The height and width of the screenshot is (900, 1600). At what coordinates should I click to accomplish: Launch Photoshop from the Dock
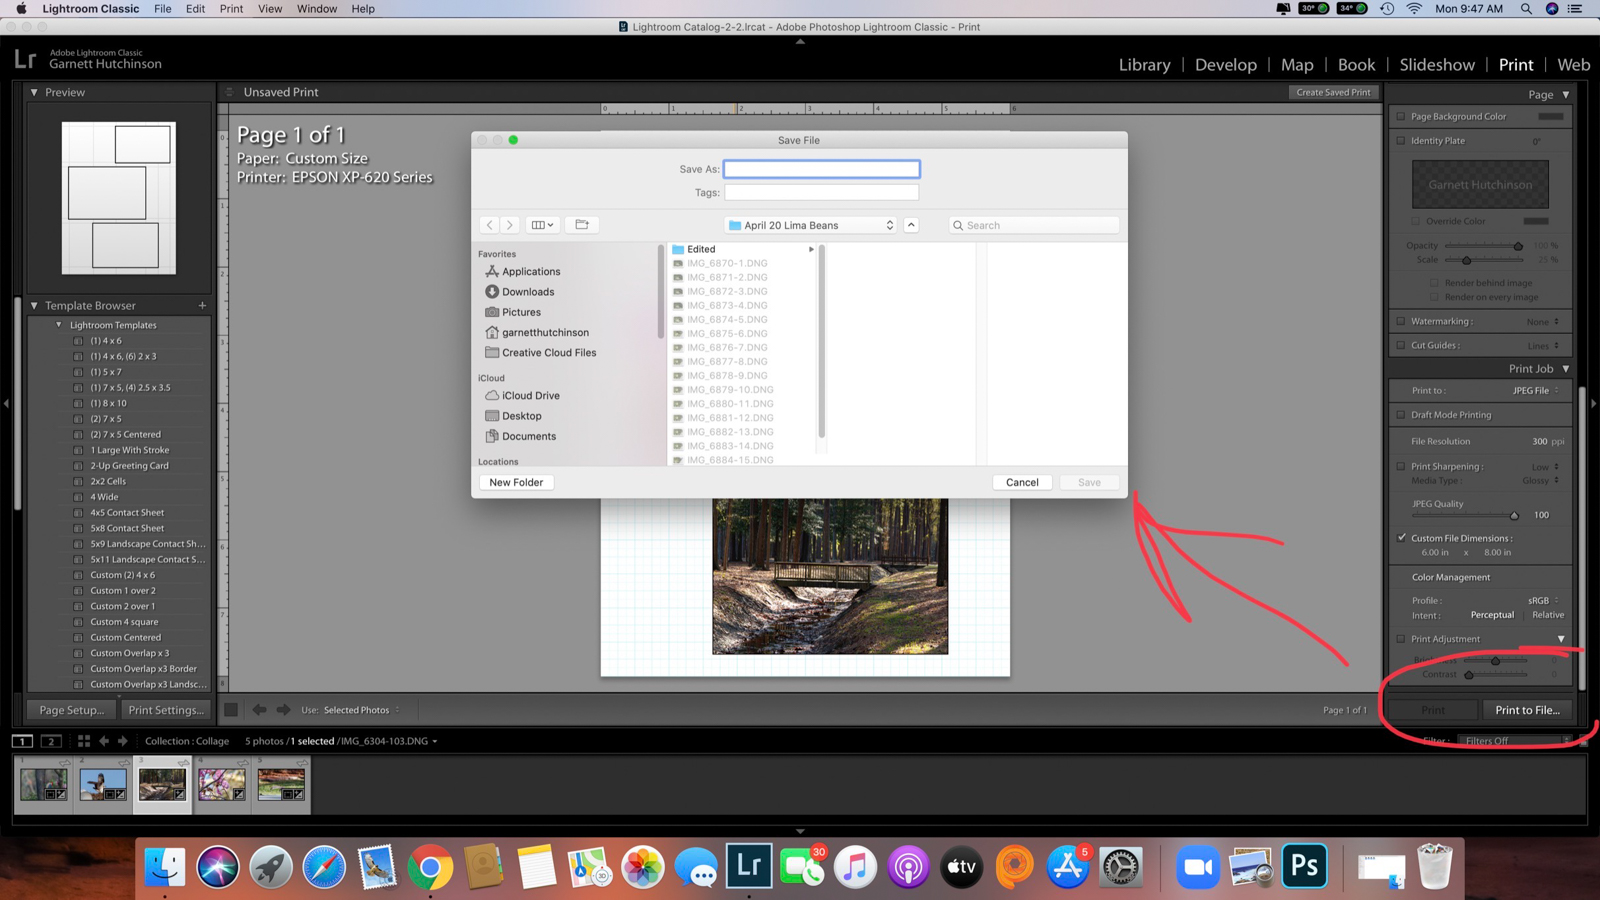(1304, 866)
